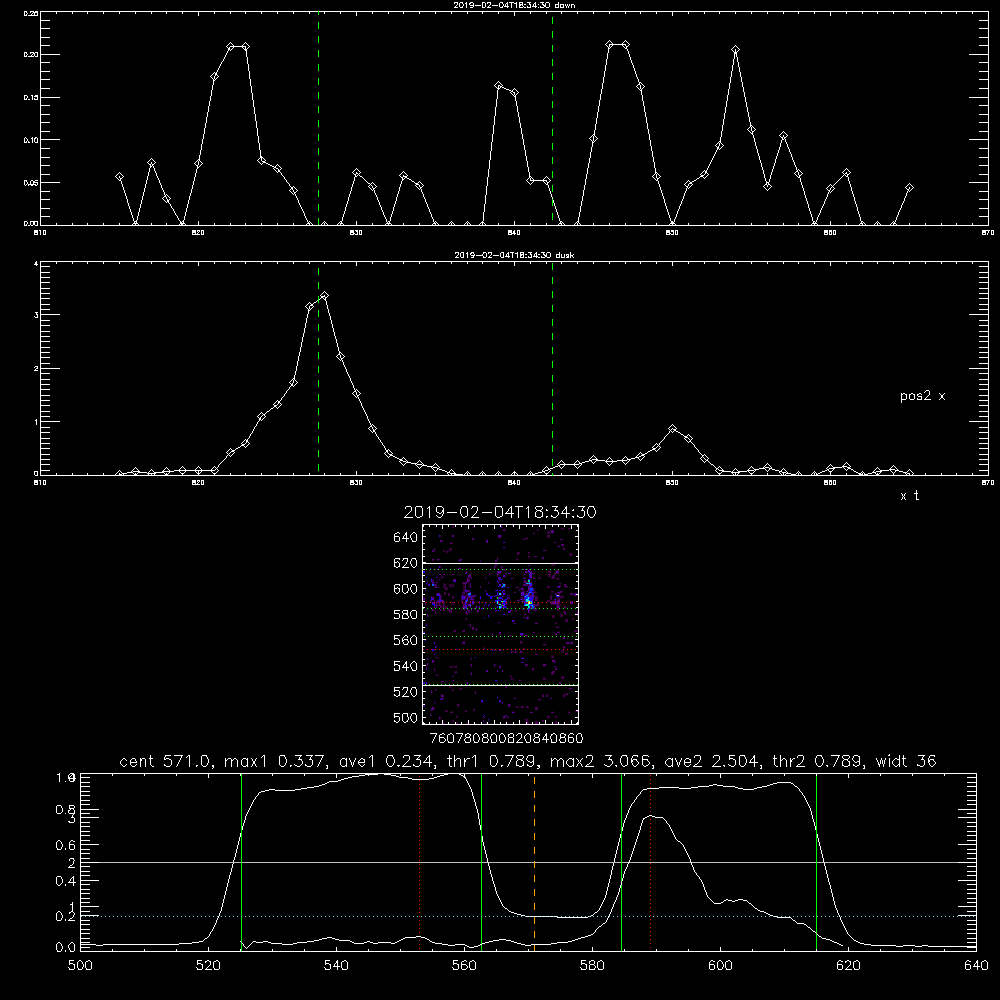Screen dimensions: 1000x1000
Task: Click the orange dashed center line in bottom plot
Action: (534, 861)
